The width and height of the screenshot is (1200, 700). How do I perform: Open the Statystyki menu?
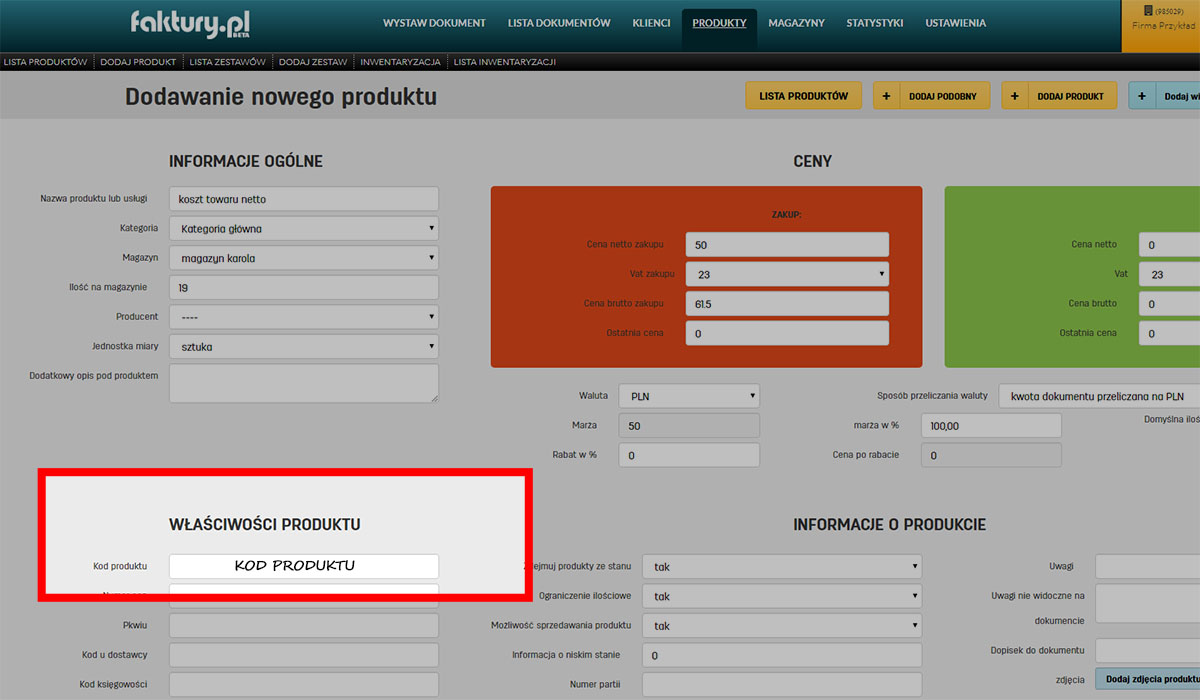[875, 23]
